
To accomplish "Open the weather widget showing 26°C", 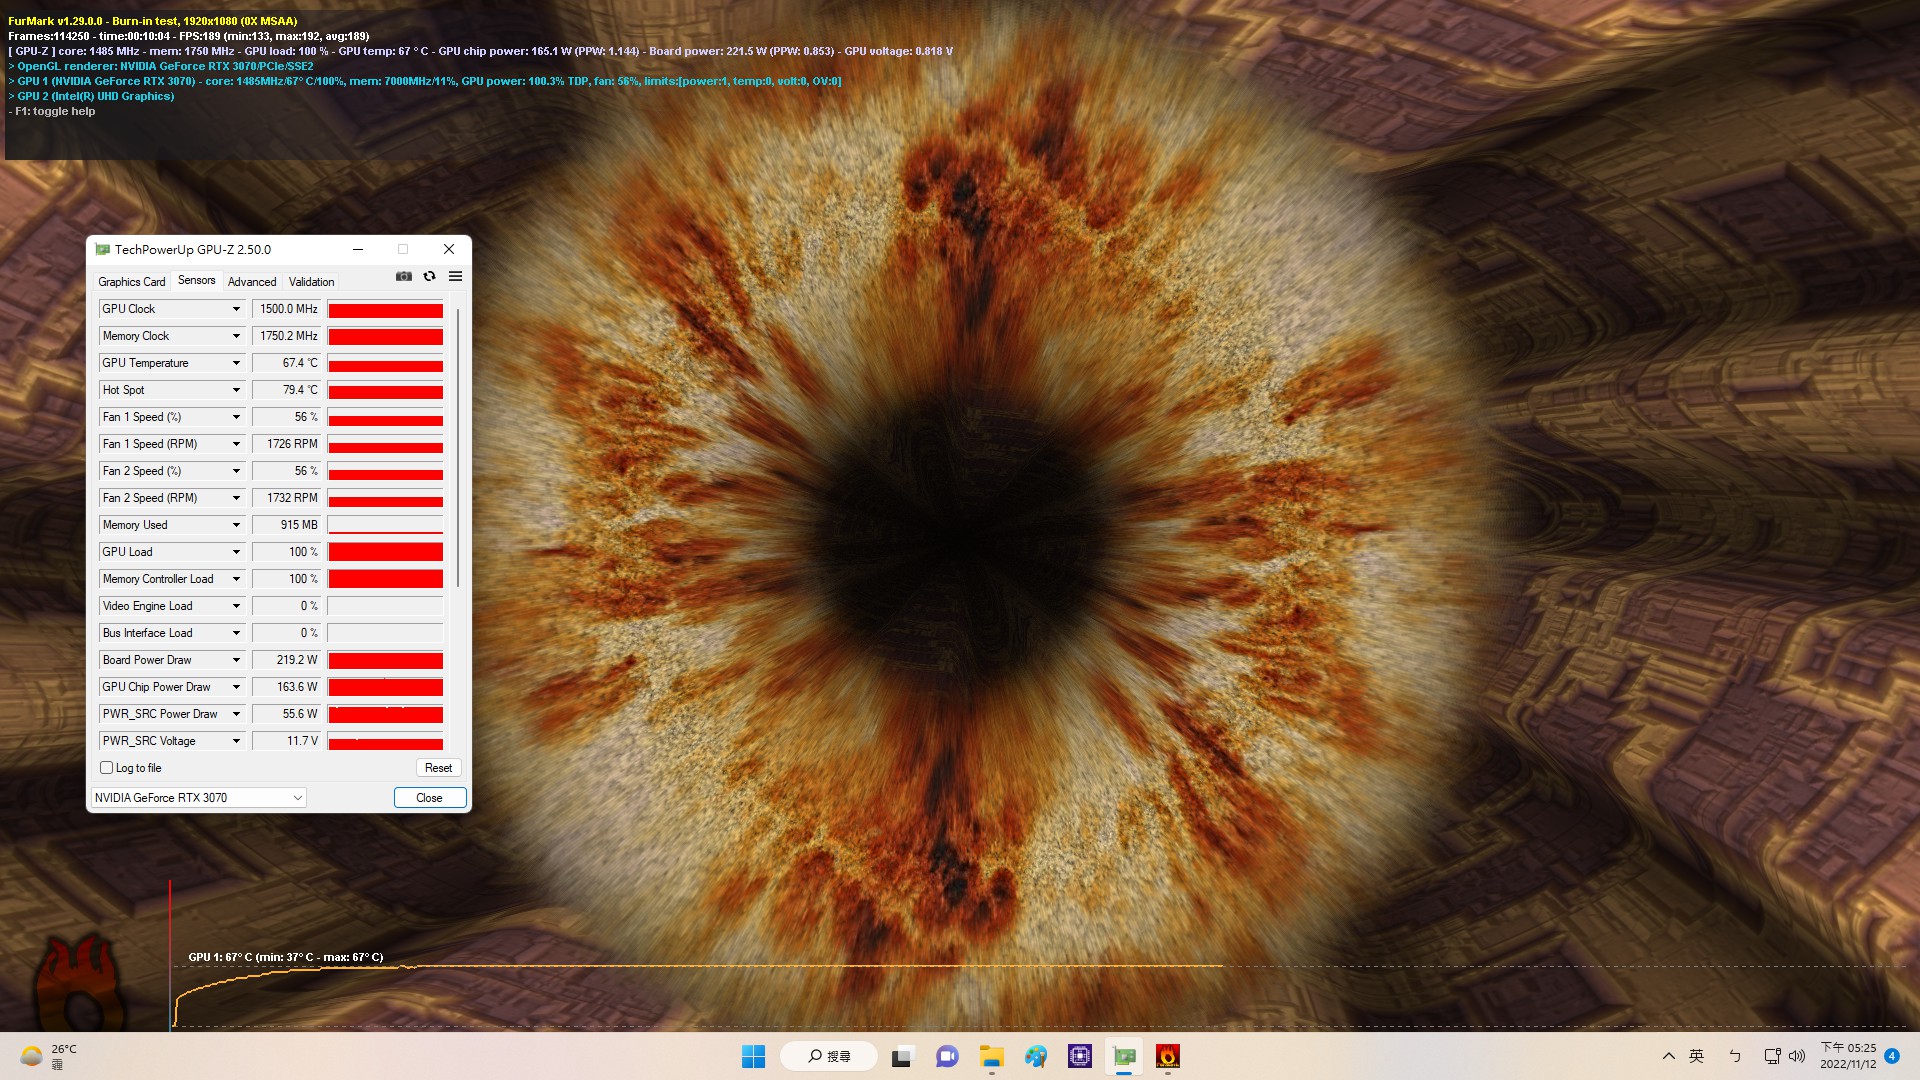I will 48,1056.
